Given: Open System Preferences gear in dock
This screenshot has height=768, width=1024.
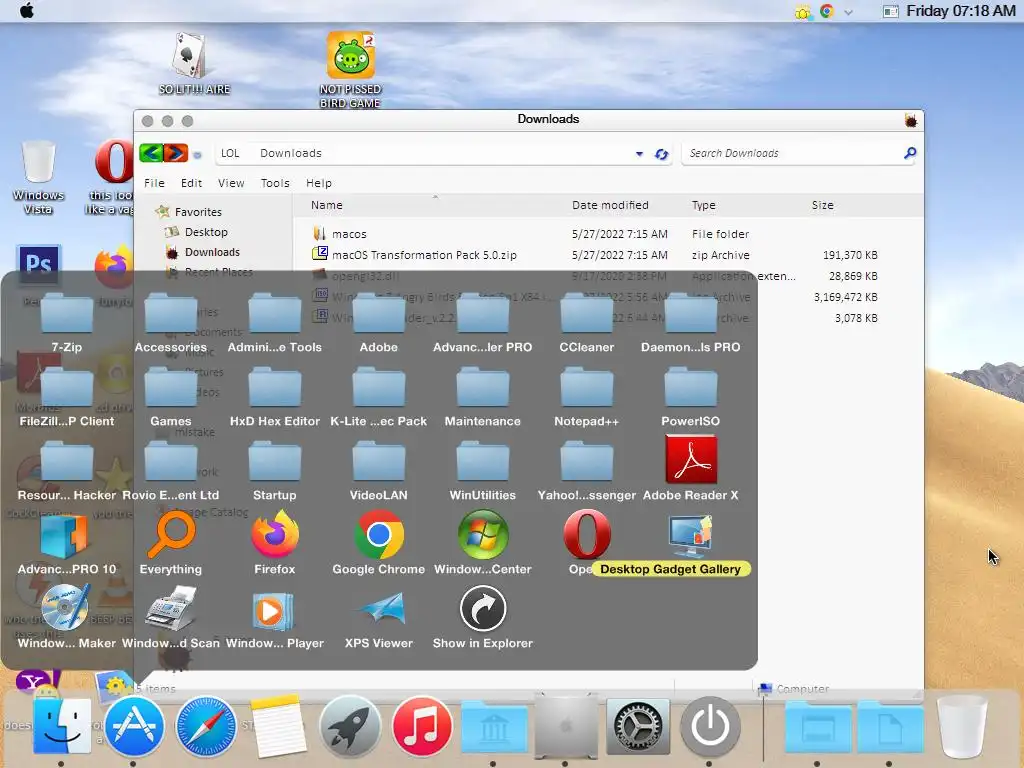Looking at the screenshot, I should click(637, 726).
